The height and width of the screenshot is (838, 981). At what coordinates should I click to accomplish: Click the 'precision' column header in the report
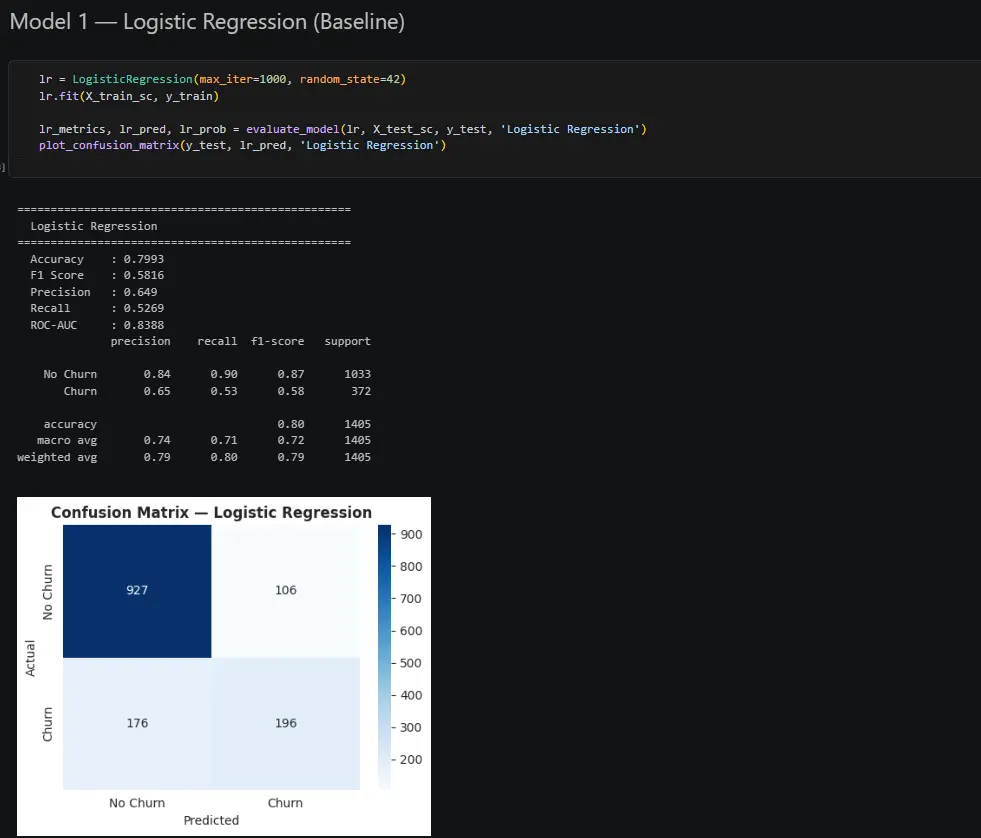[x=140, y=342]
